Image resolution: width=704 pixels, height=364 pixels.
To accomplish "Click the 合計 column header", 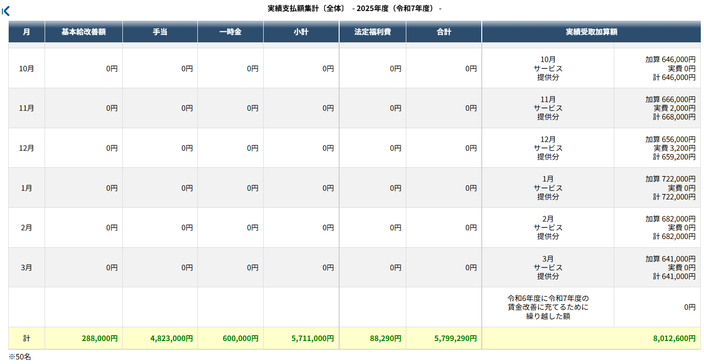I will click(x=444, y=32).
